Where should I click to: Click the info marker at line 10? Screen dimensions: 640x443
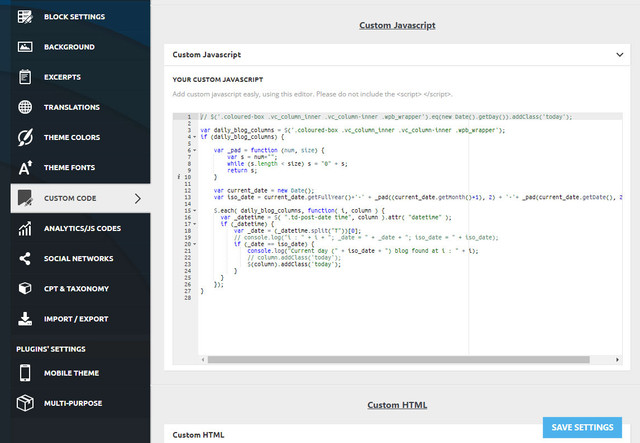pos(179,177)
